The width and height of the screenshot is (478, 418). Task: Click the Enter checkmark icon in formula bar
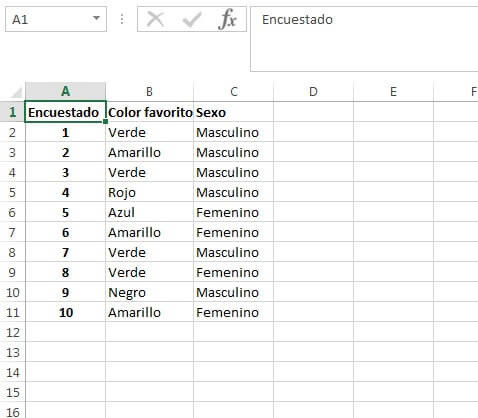tap(192, 19)
